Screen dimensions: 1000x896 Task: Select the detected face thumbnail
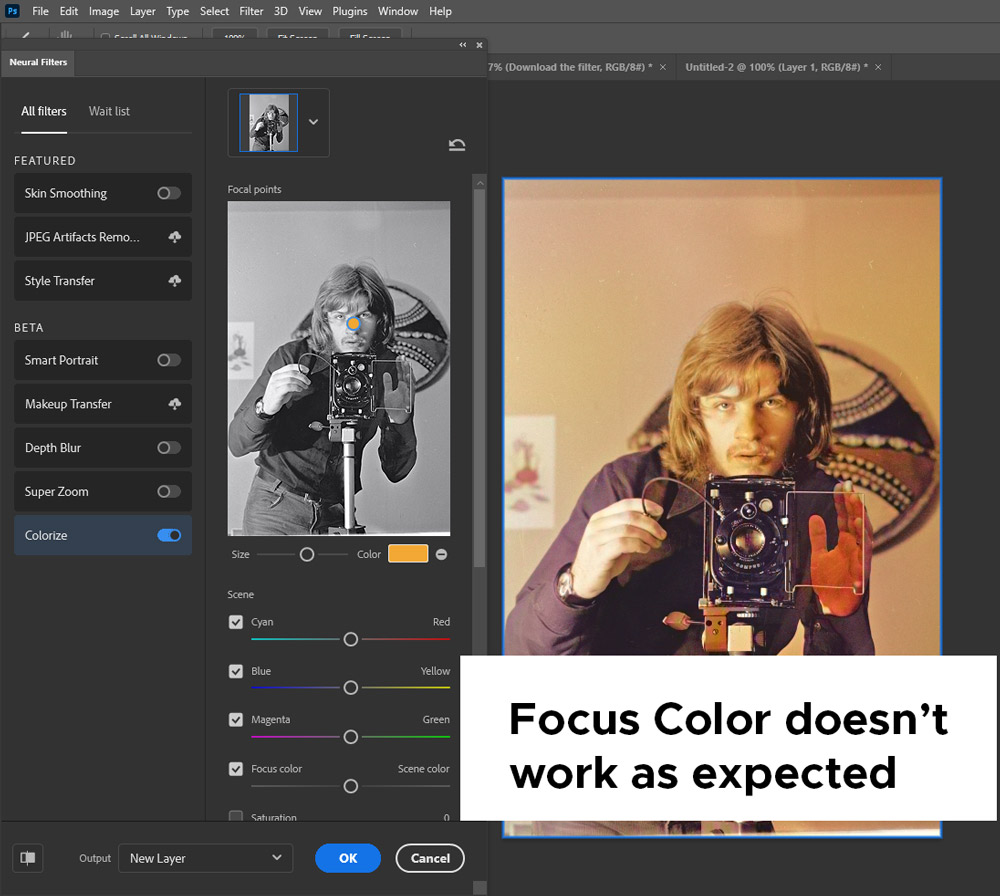[268, 122]
